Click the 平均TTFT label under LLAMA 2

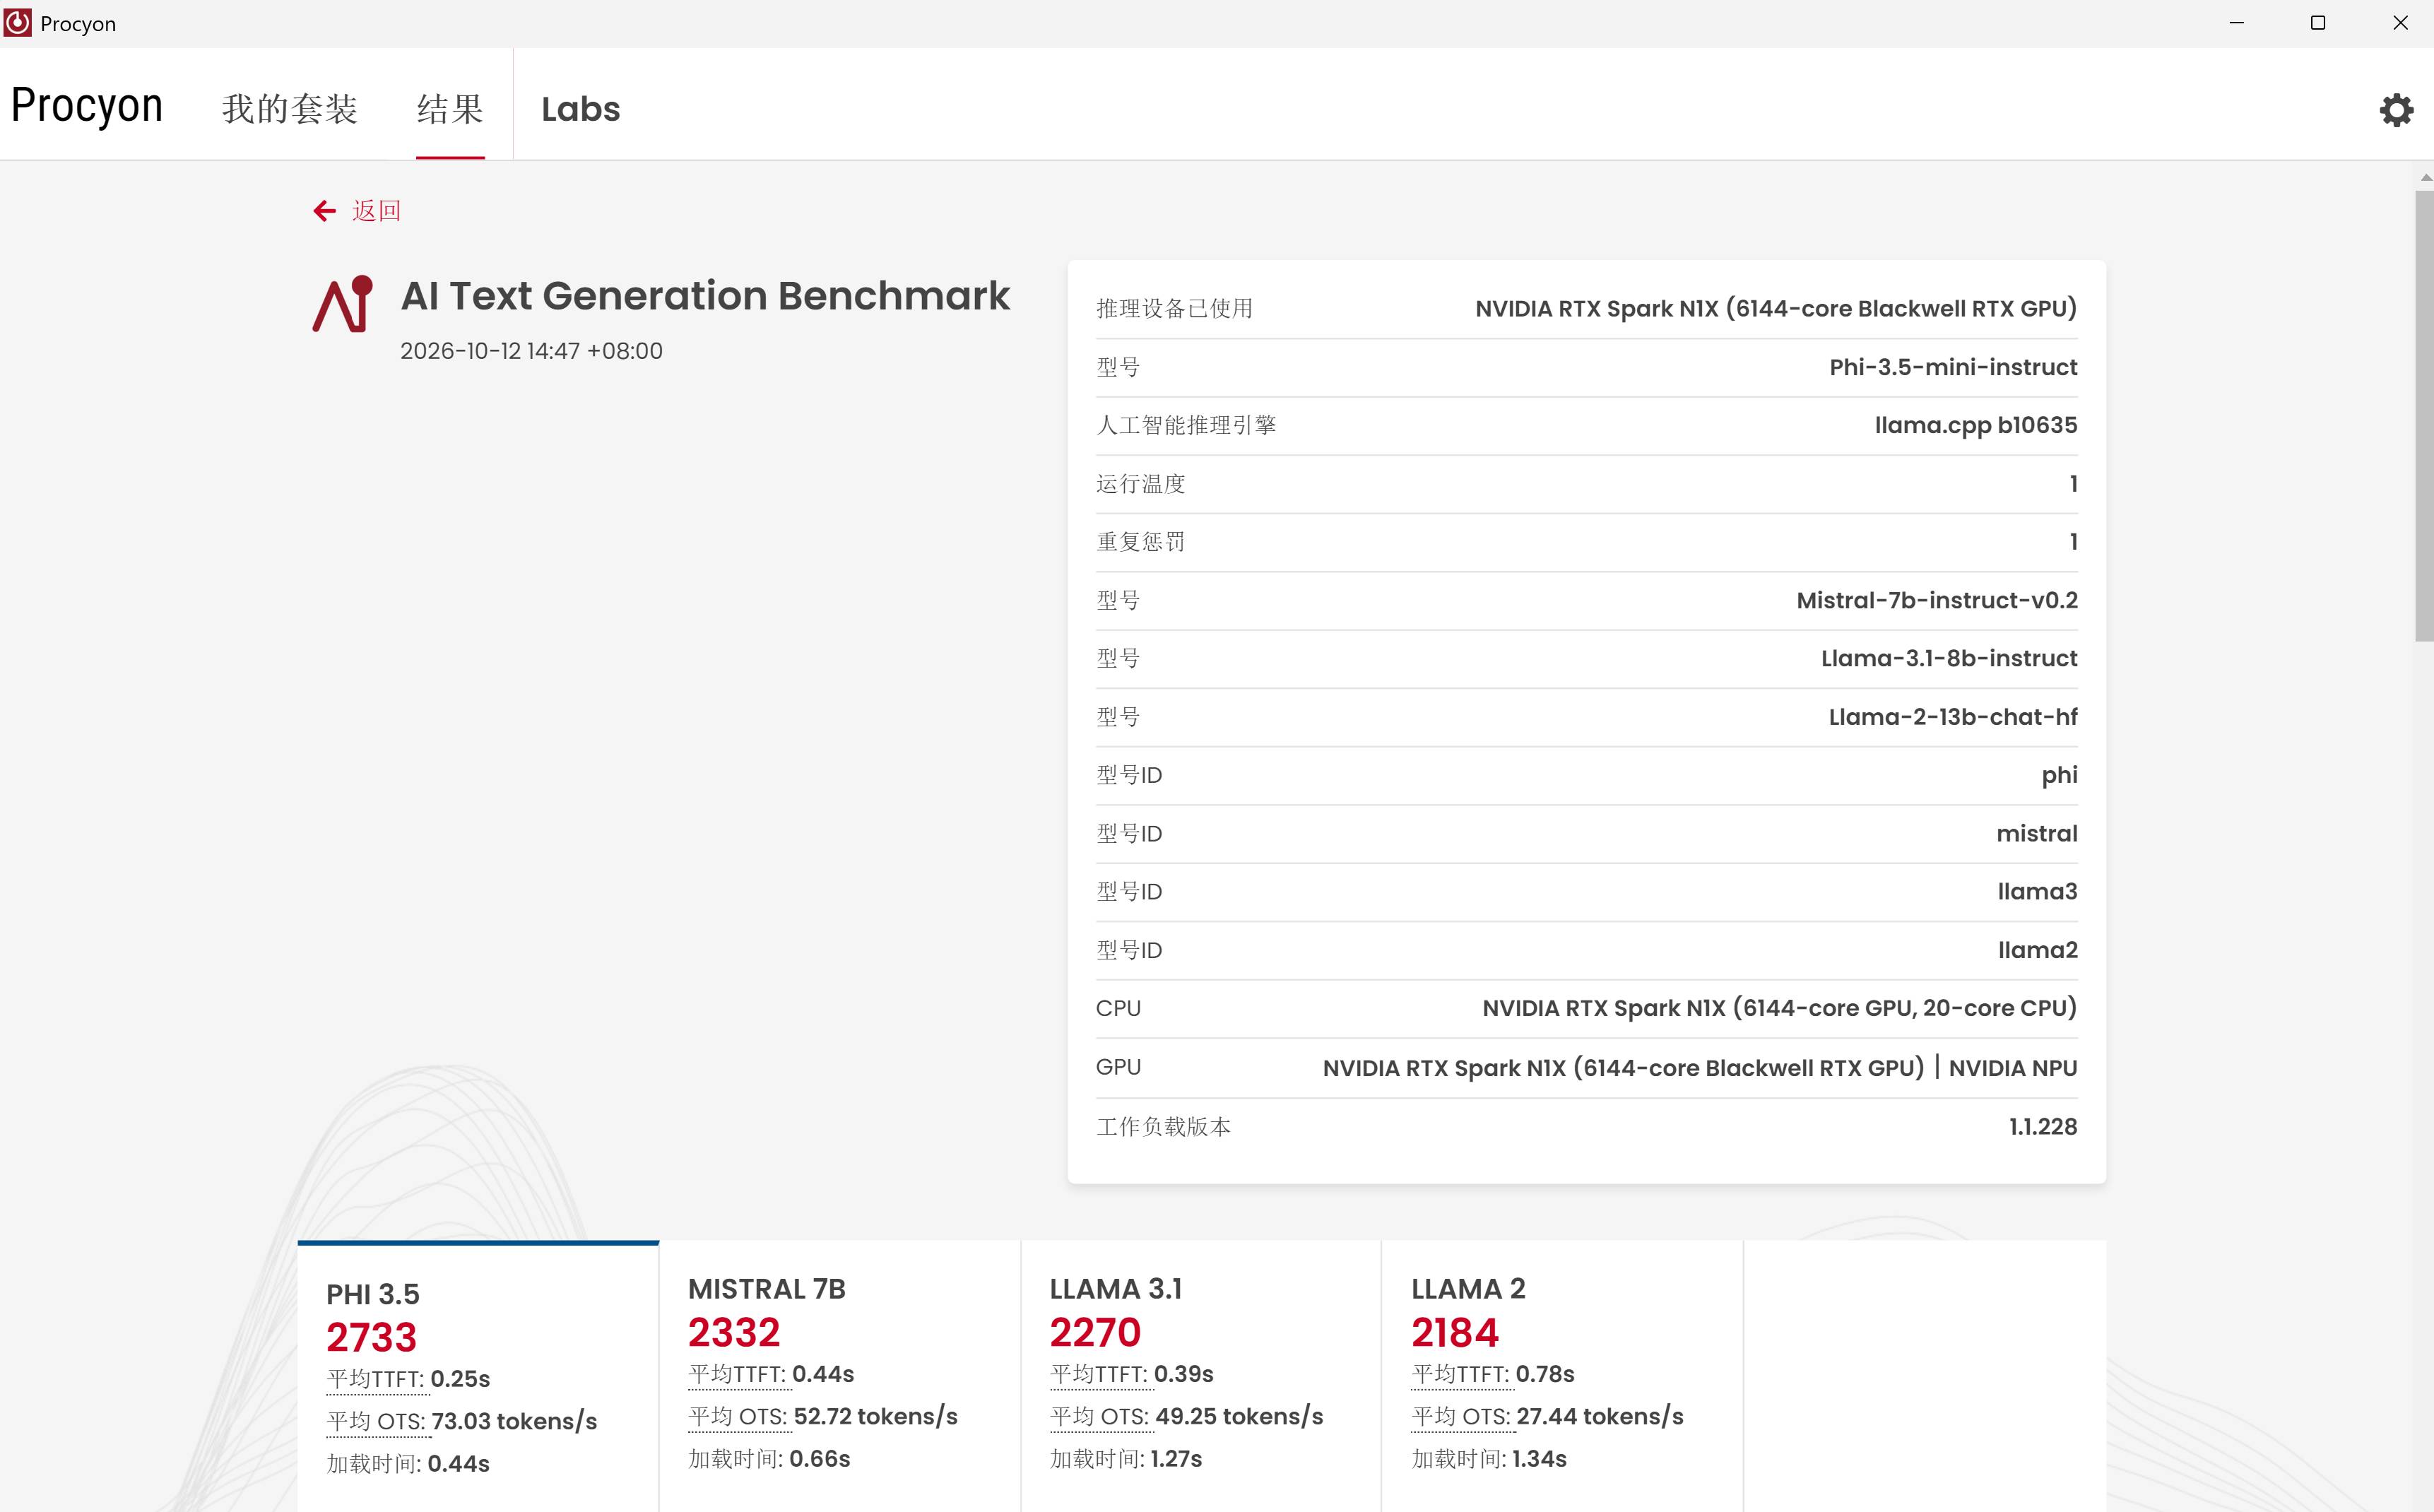(x=1461, y=1374)
